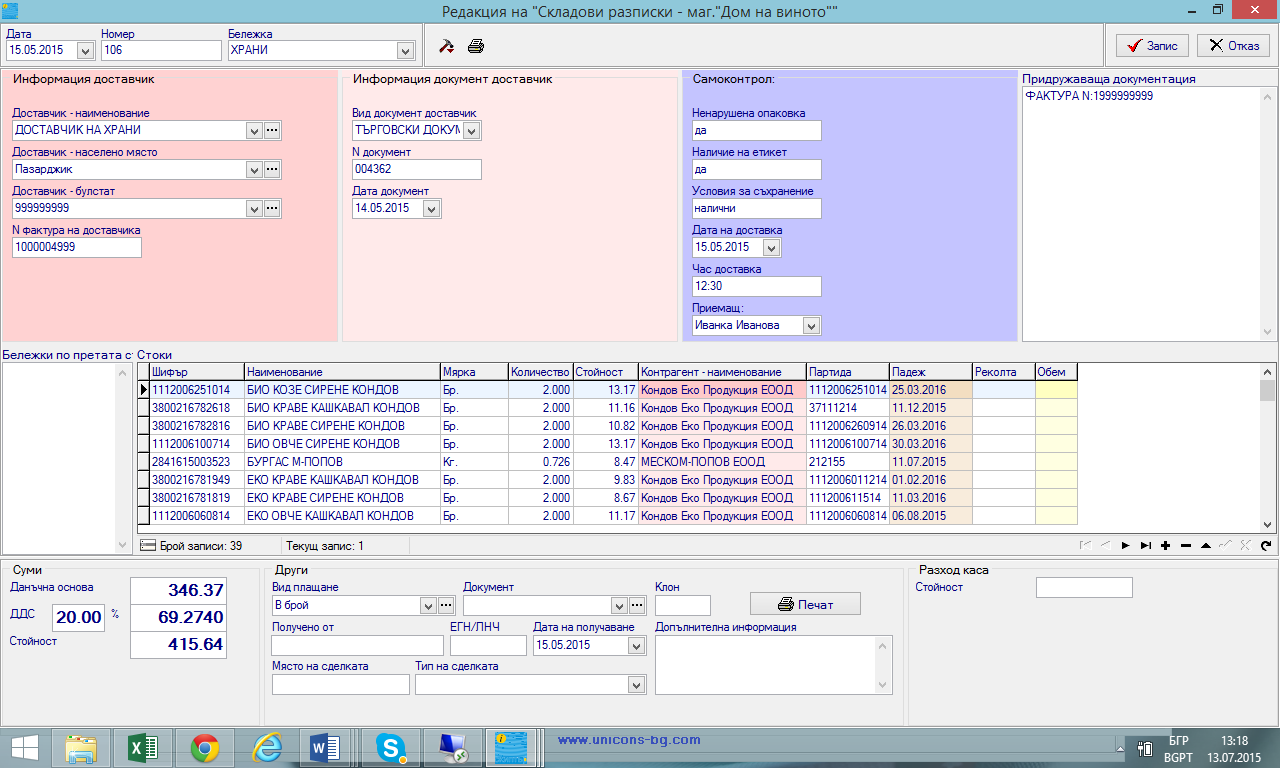Click the Печат print button

coord(805,604)
